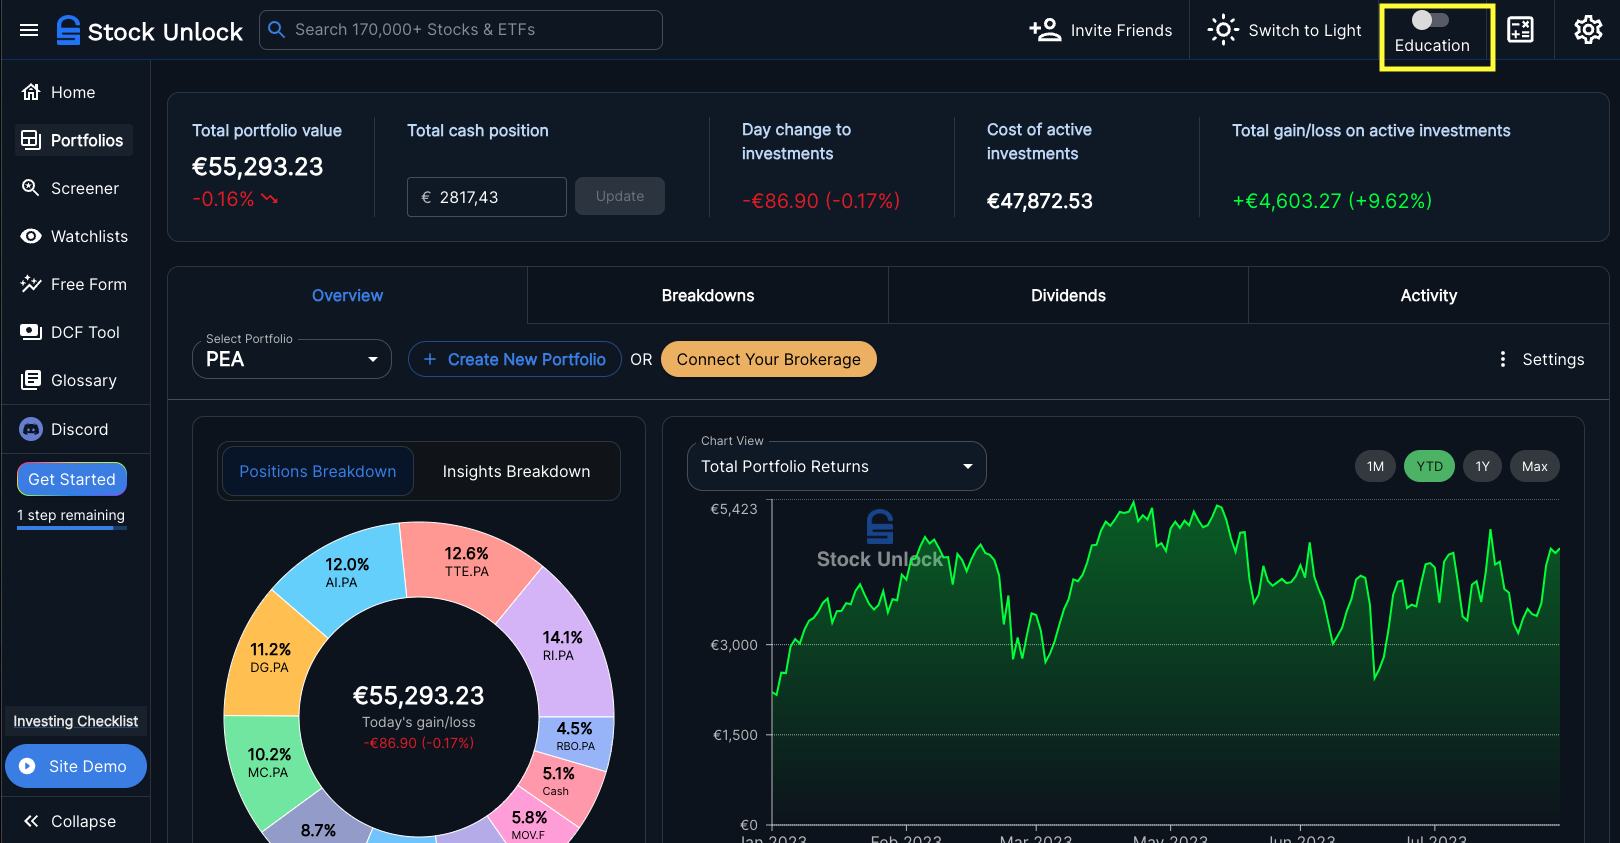Click the Site Demo play icon
Viewport: 1620px width, 843px height.
tap(27, 766)
